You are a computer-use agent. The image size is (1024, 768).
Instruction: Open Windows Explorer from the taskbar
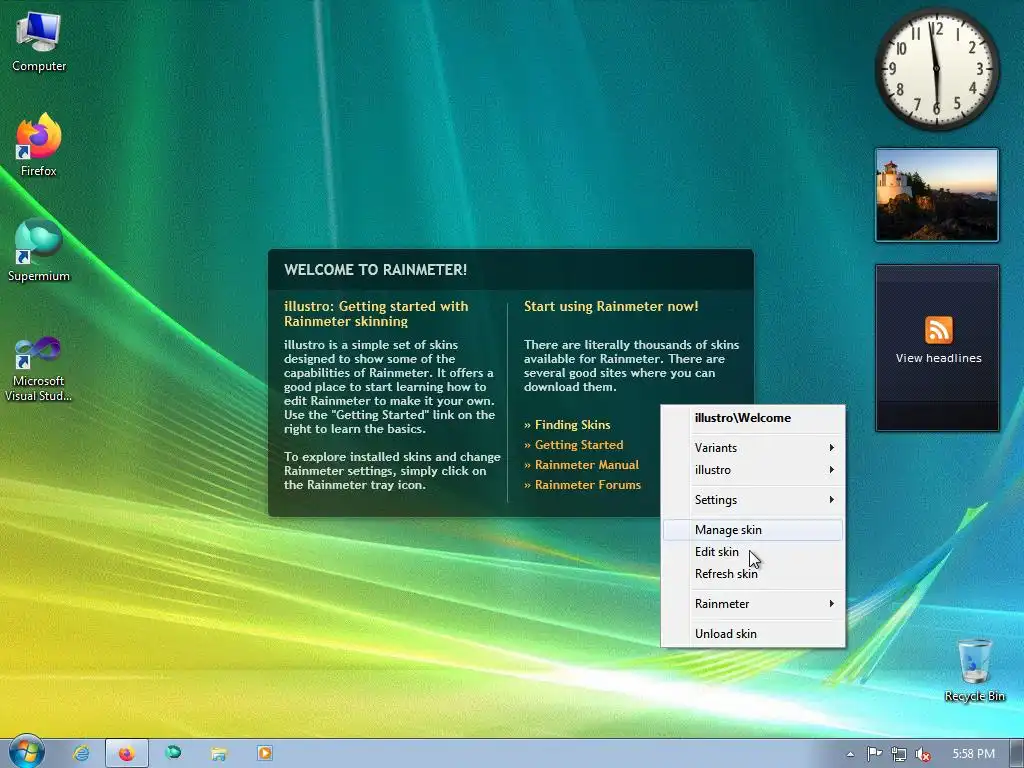tap(219, 753)
